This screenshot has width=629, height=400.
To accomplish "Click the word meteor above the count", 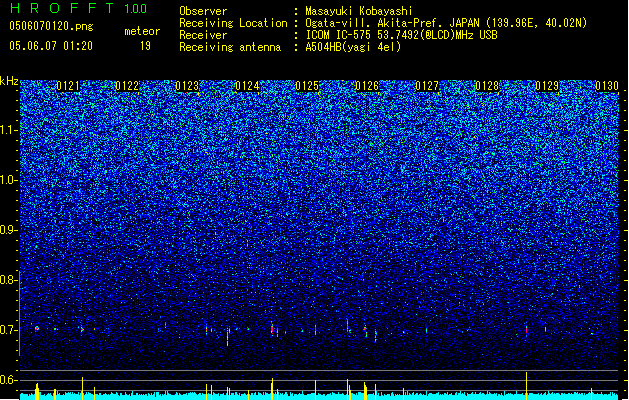I will coord(142,31).
